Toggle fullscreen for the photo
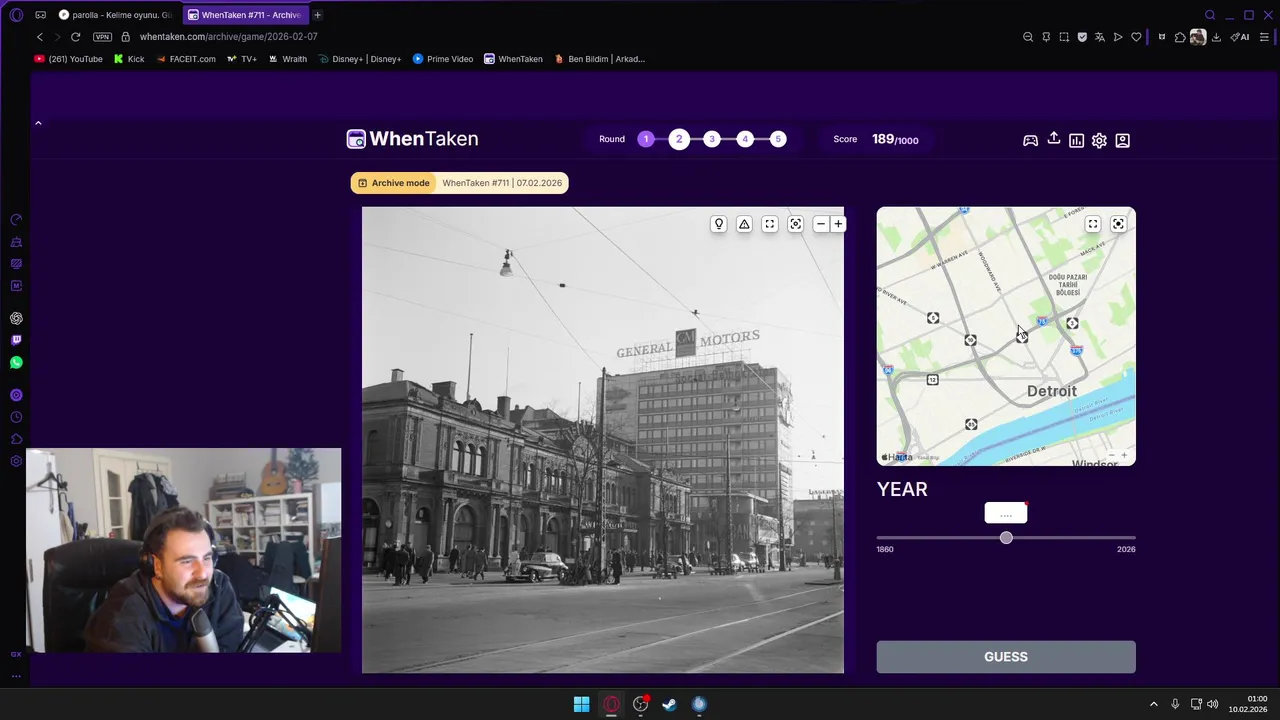Screen dimensions: 1280x720 (x=769, y=224)
